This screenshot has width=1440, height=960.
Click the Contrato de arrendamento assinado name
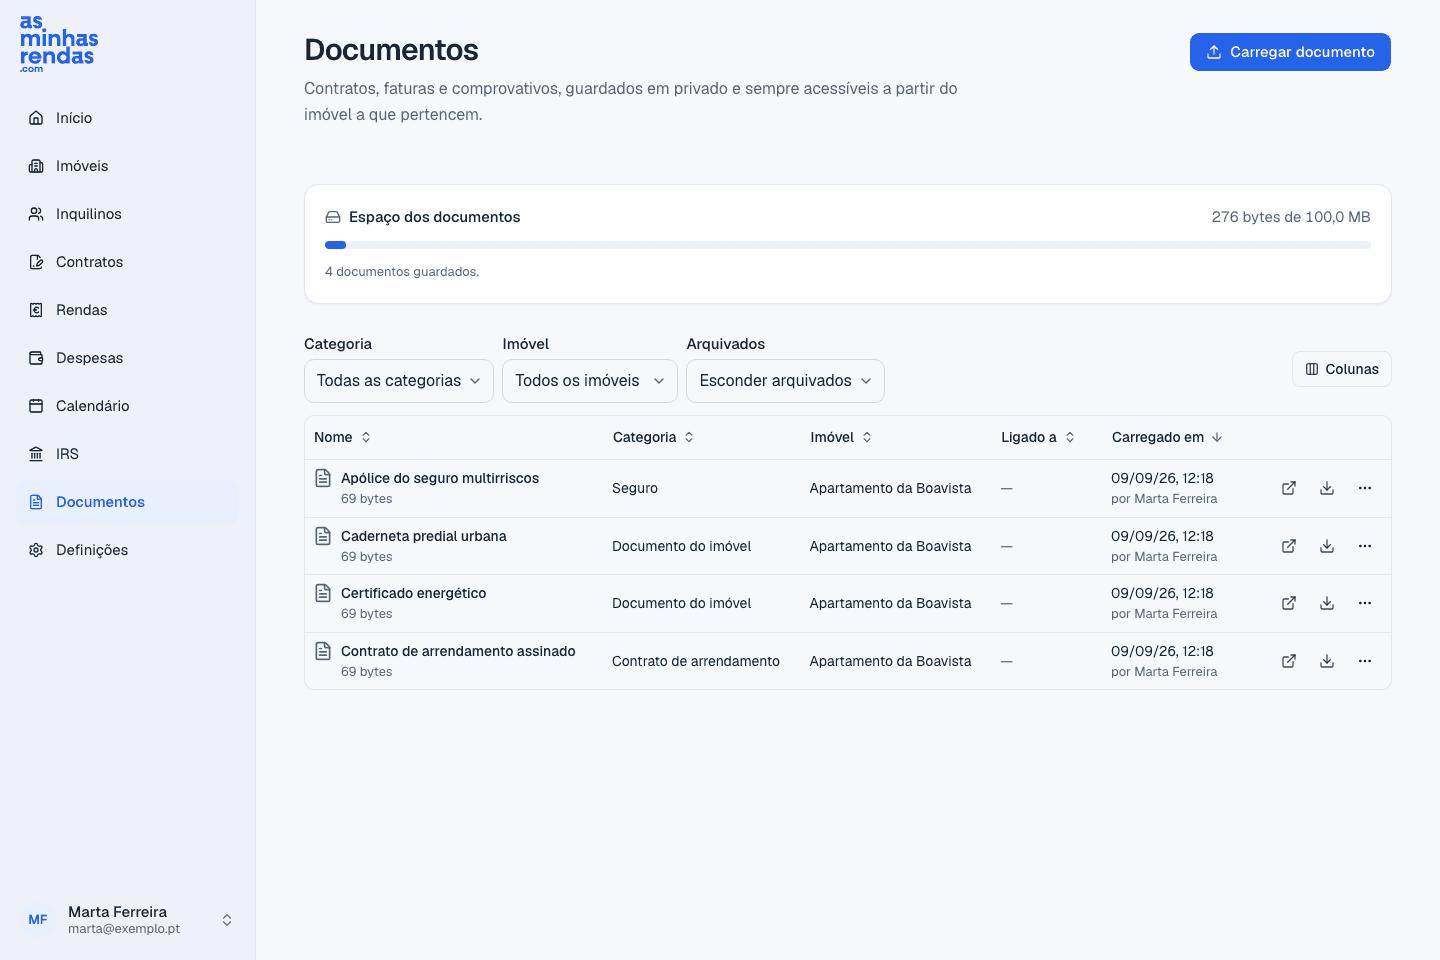pos(458,651)
